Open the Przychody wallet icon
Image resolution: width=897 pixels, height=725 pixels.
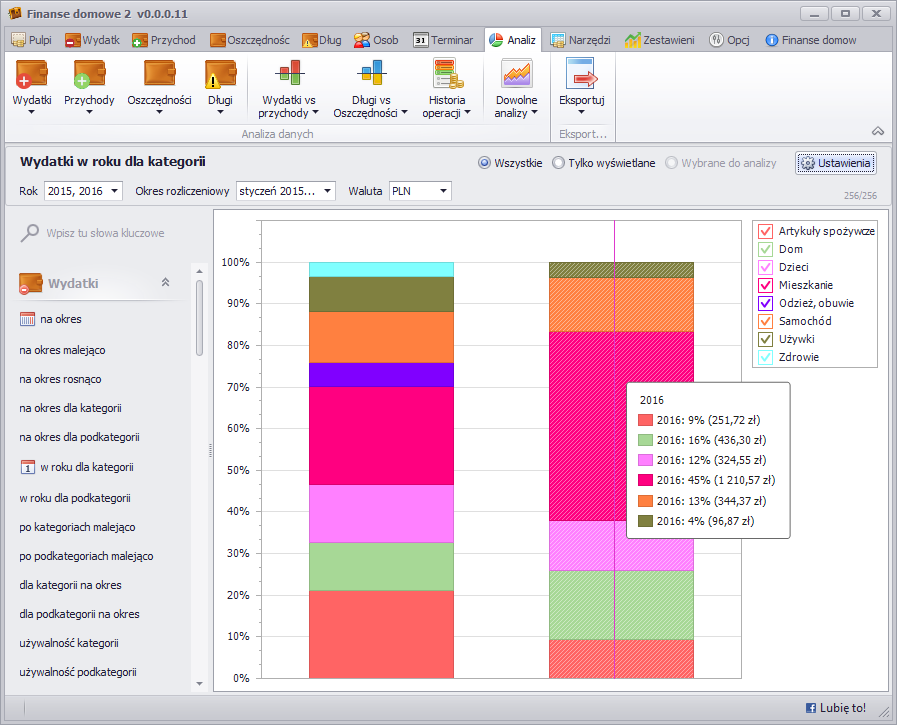click(x=89, y=75)
